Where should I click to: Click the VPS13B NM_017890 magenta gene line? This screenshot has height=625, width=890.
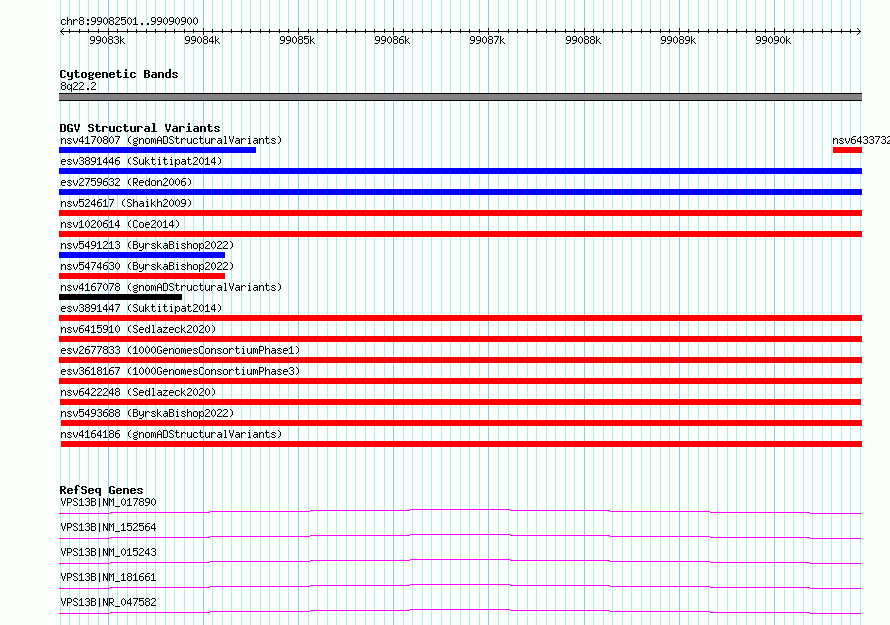[460, 511]
